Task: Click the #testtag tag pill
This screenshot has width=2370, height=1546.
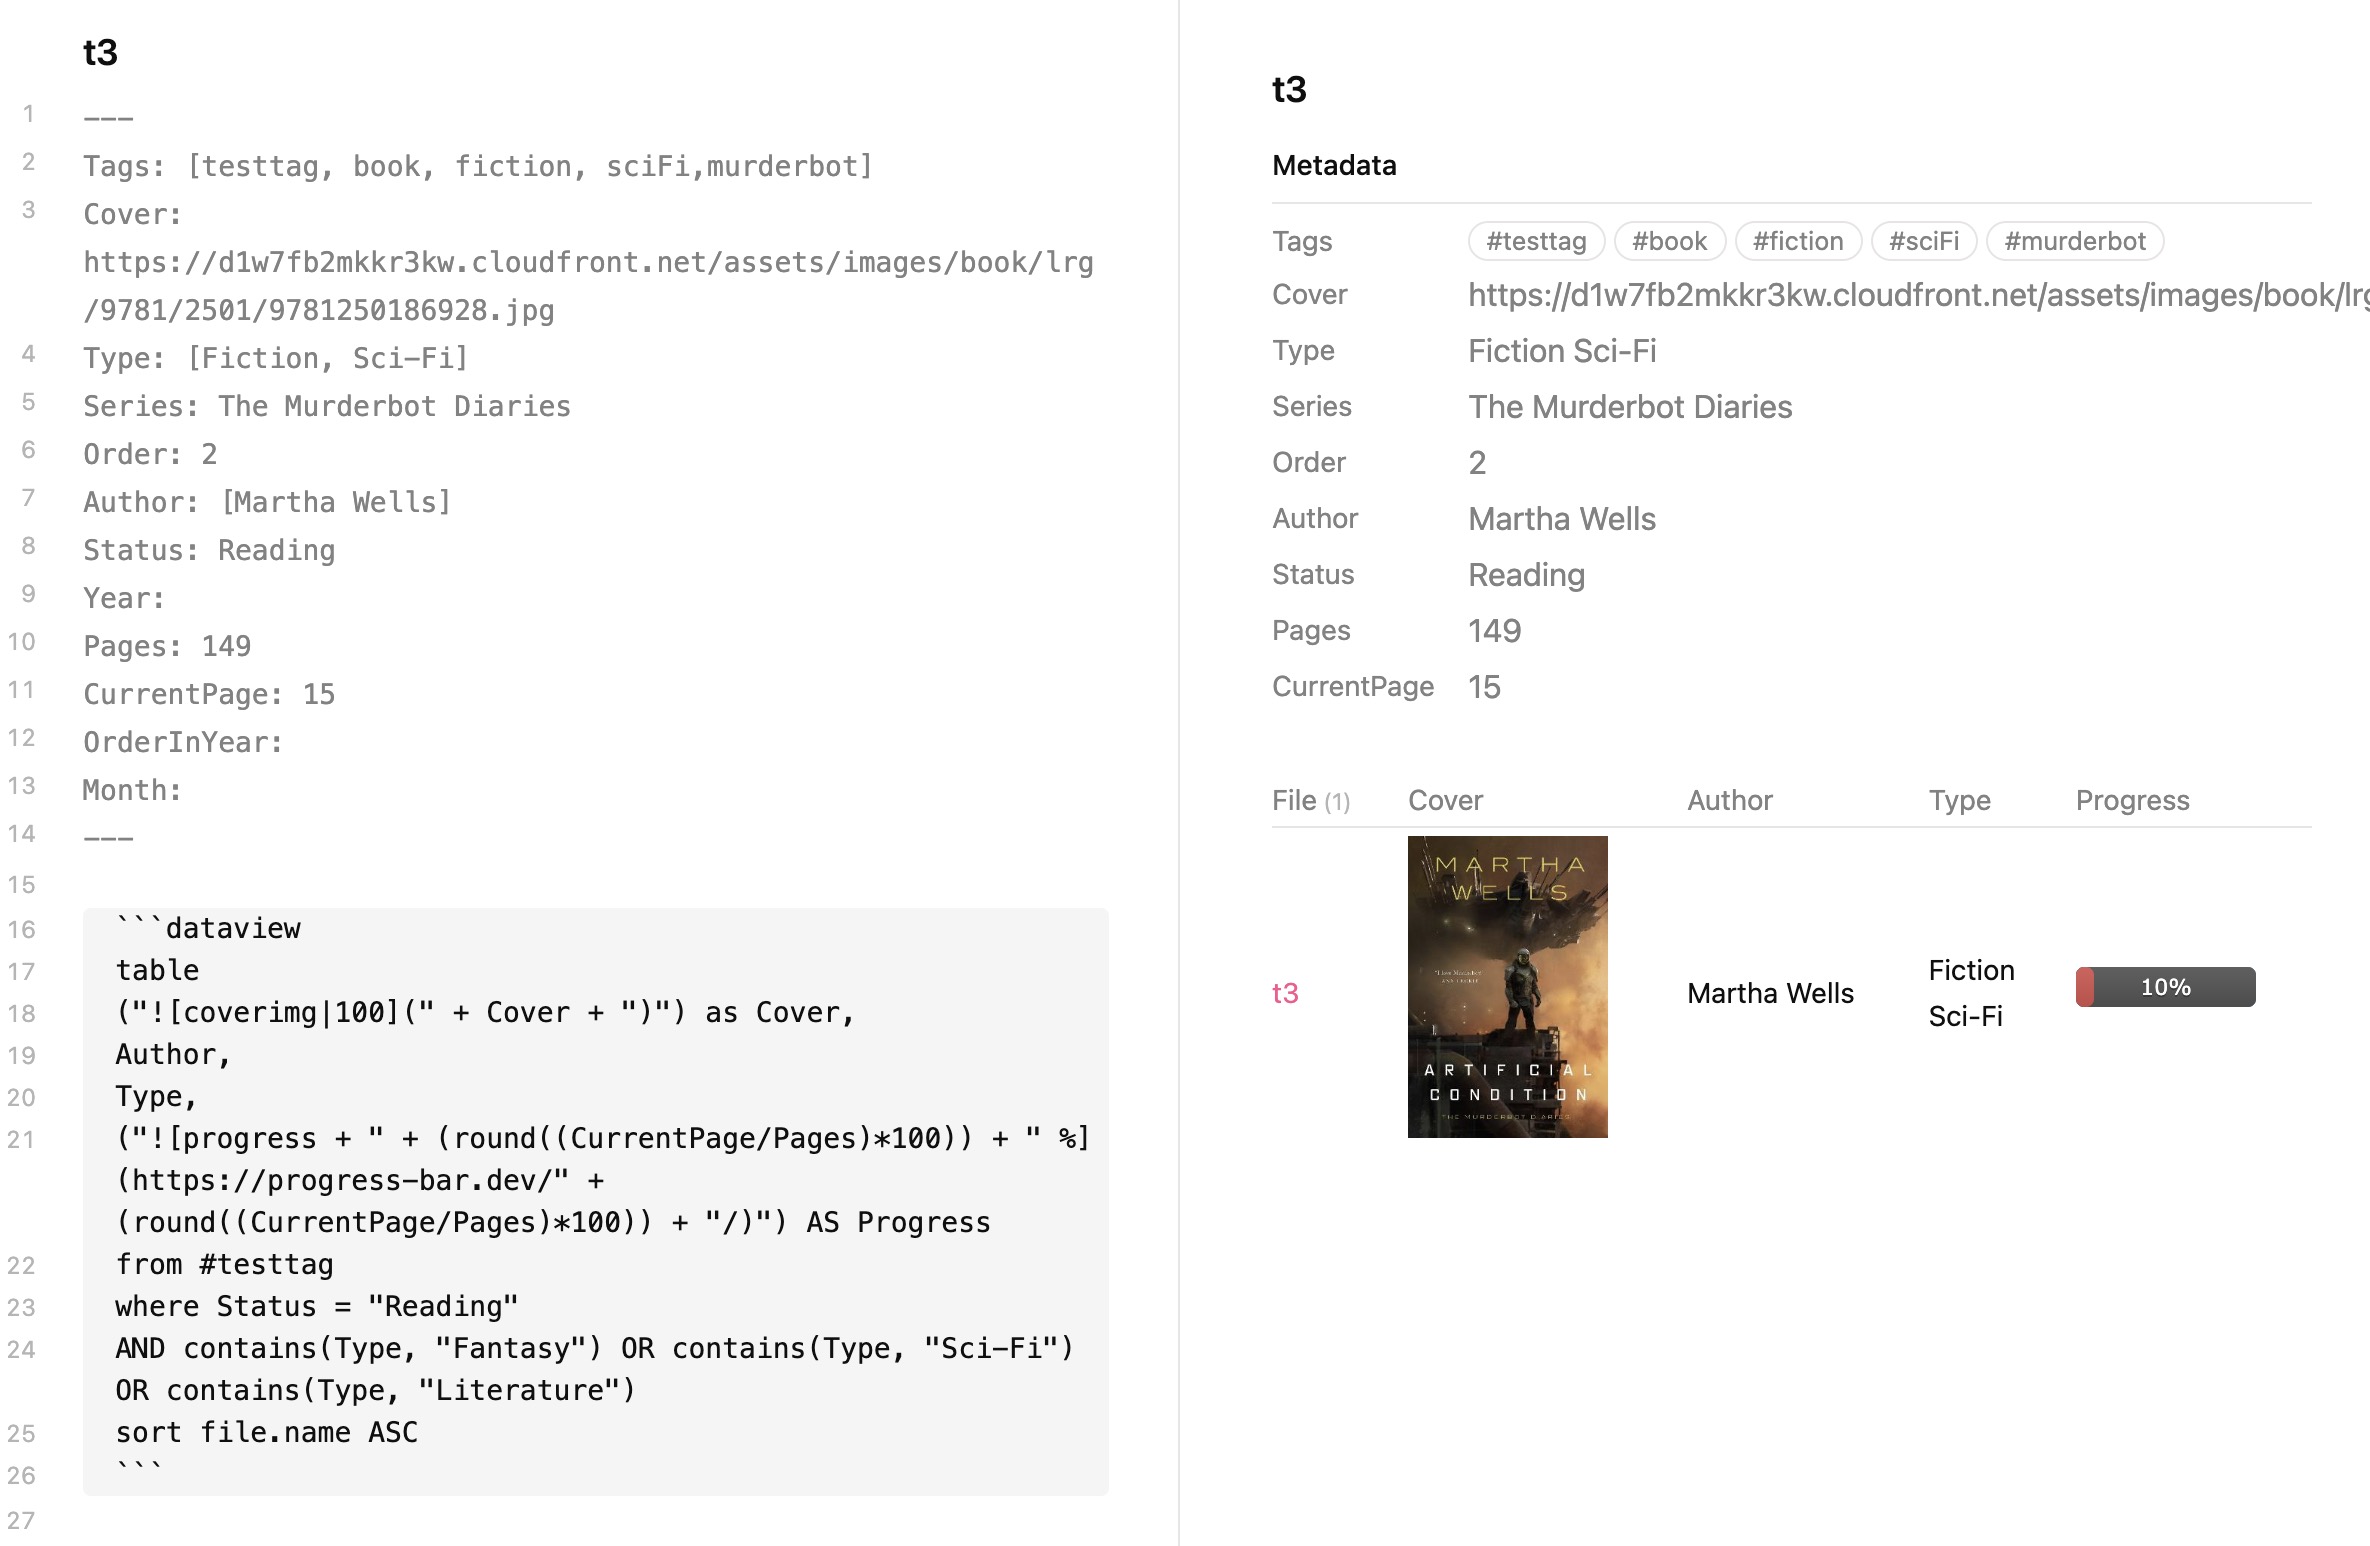Action: coord(1536,241)
